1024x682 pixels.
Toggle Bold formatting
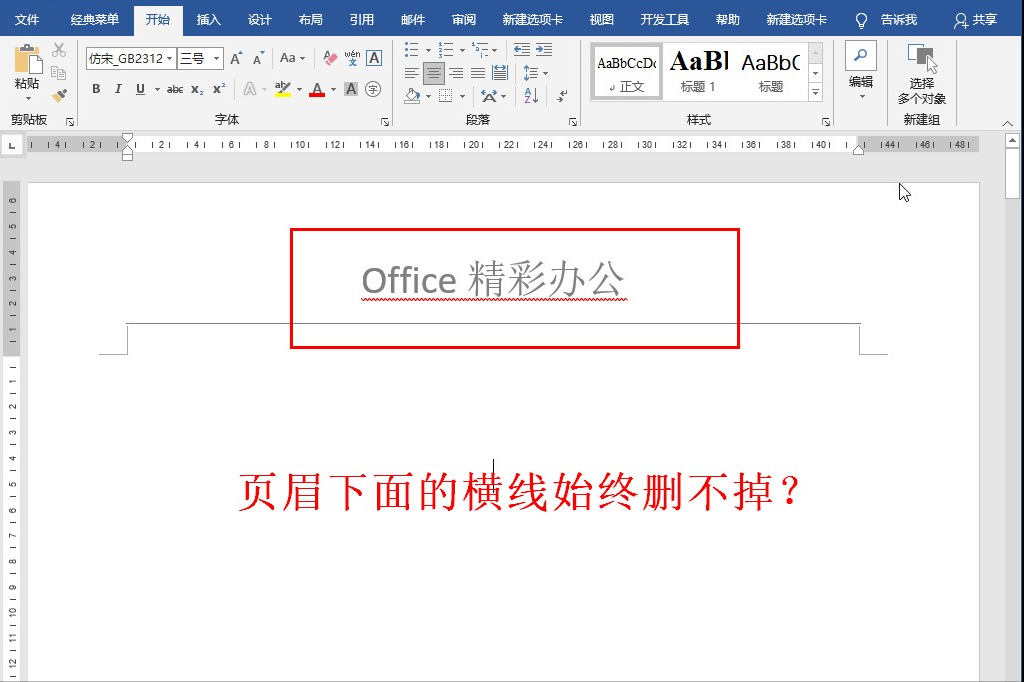(96, 89)
